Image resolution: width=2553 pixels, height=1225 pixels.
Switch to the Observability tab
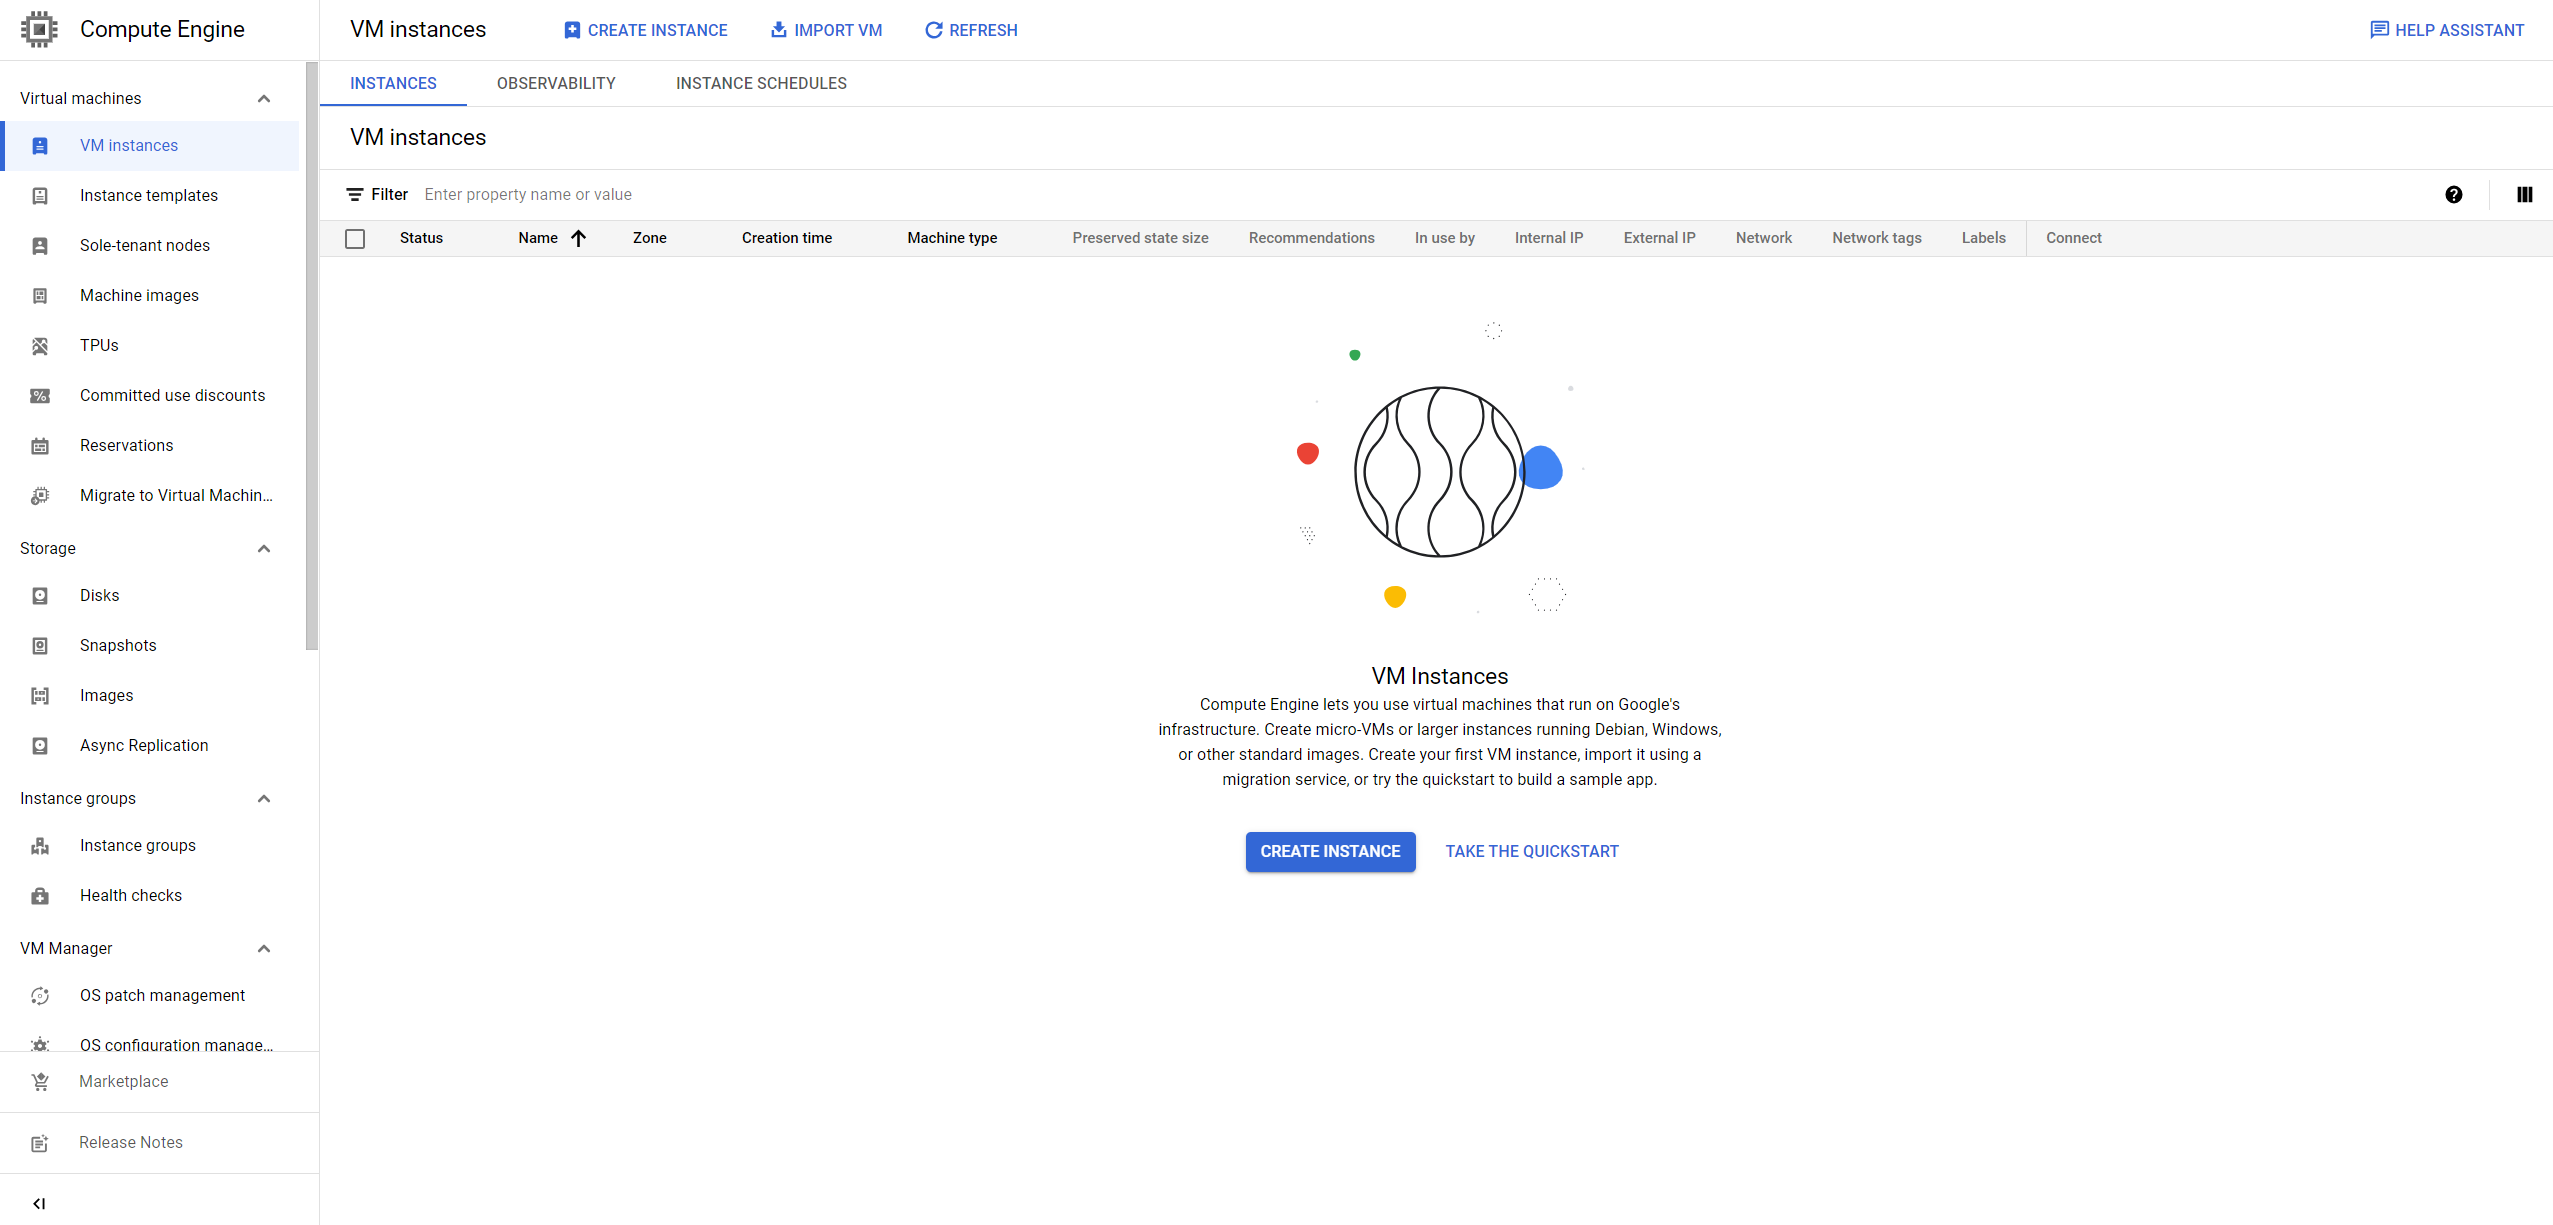556,84
